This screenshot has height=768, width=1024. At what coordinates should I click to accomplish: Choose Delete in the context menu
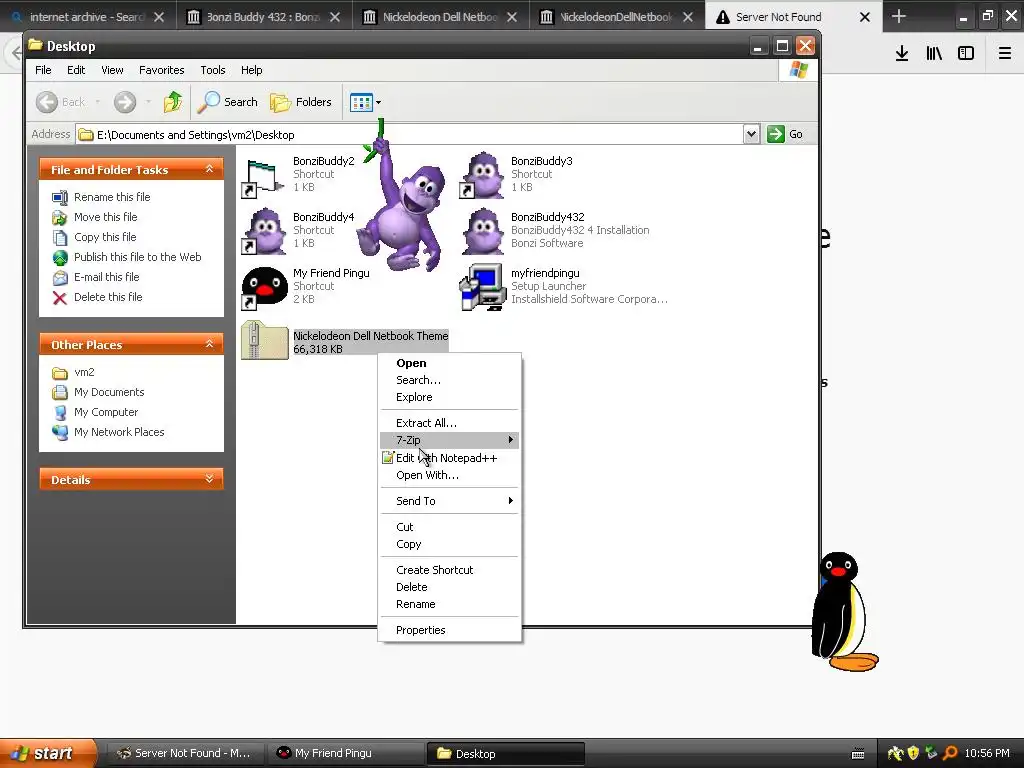[449, 587]
